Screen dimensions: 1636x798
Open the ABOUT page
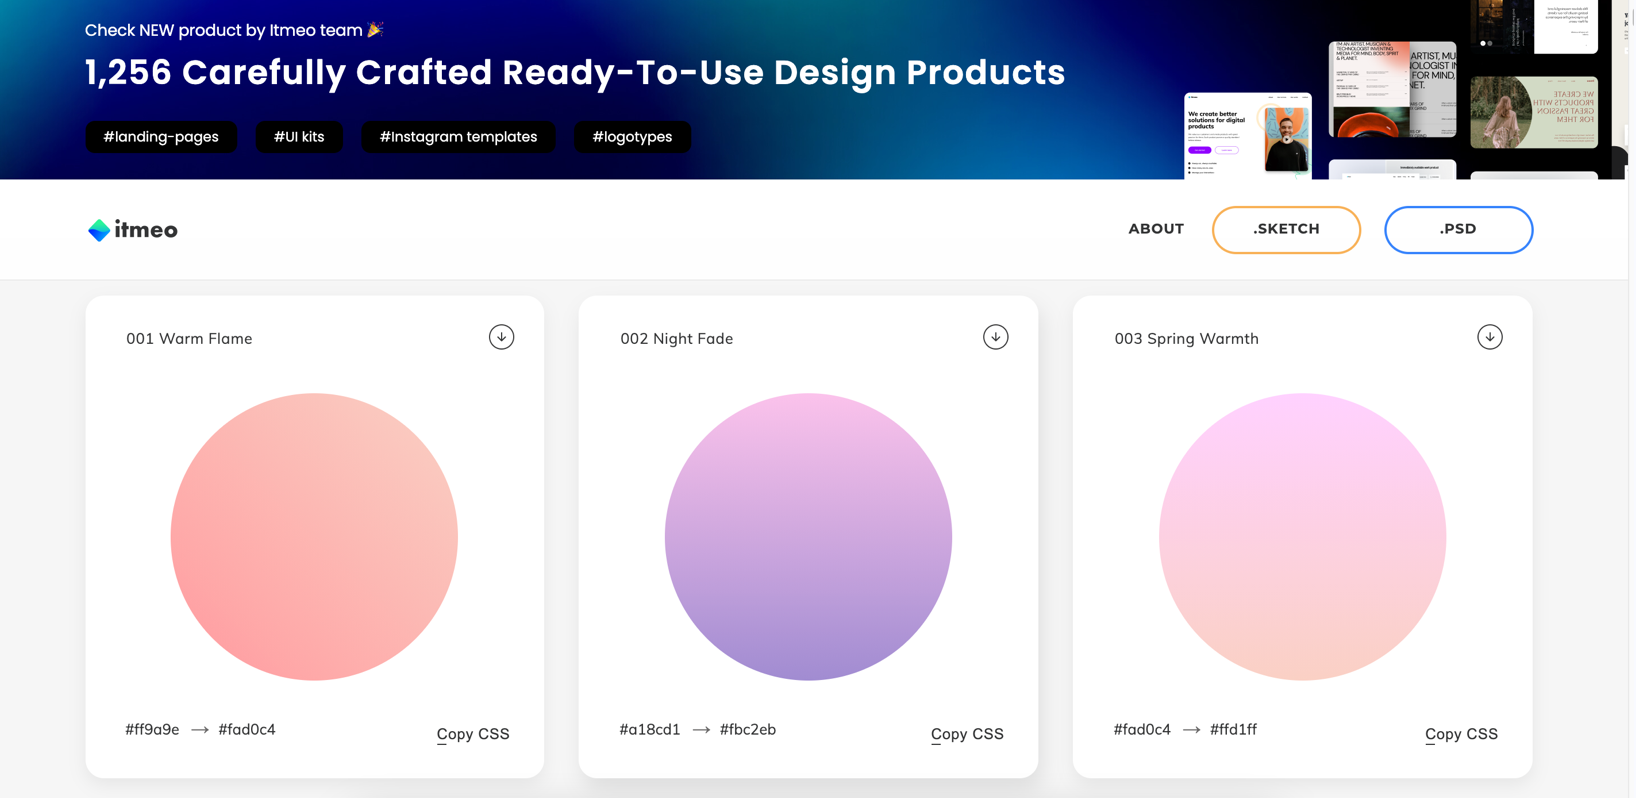point(1156,229)
